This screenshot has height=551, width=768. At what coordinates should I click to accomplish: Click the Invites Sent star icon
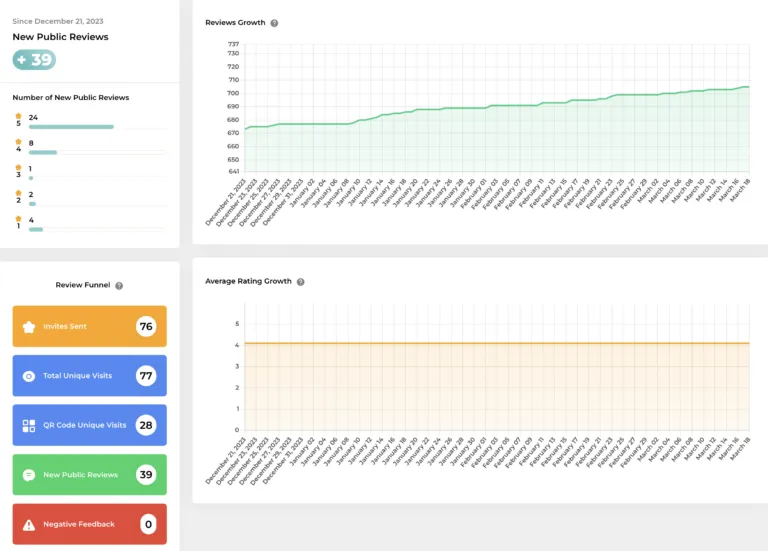point(29,327)
